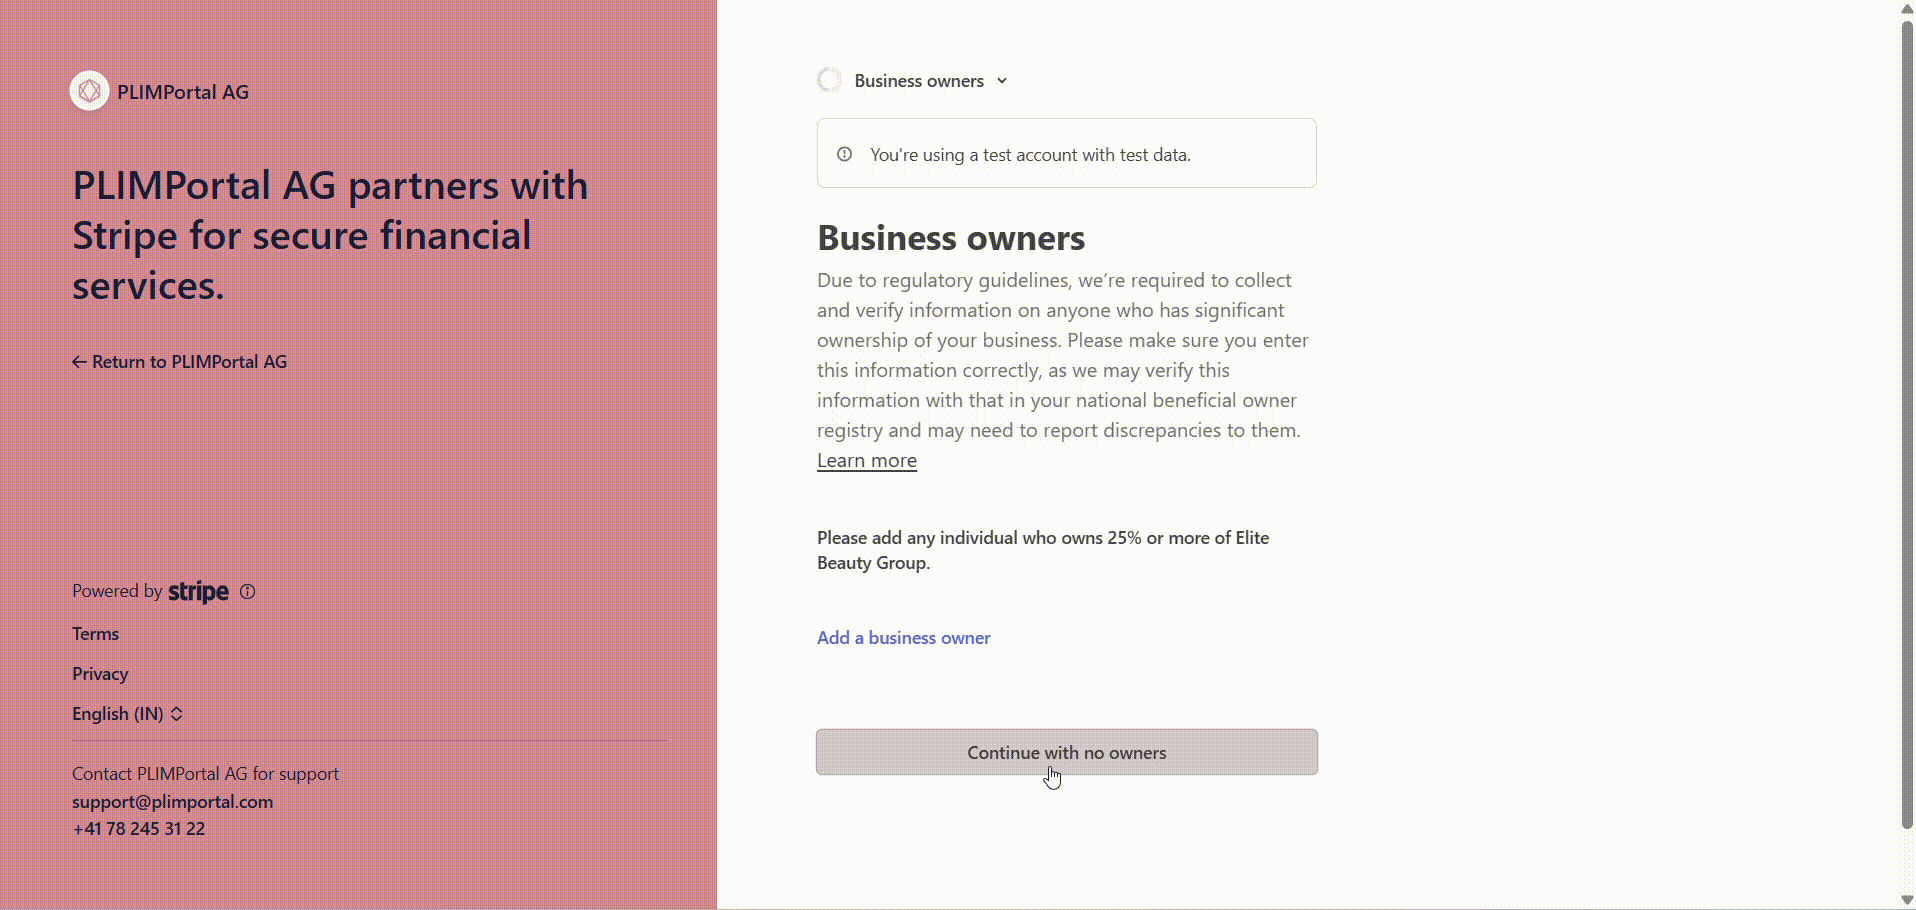Click the Business owners step label

point(919,81)
